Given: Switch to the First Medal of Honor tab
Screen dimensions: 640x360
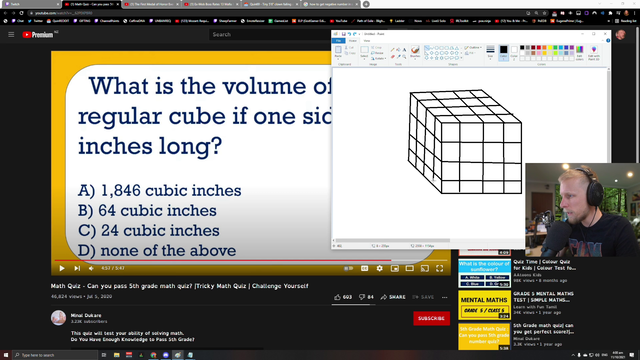Looking at the screenshot, I should pyautogui.click(x=150, y=4).
